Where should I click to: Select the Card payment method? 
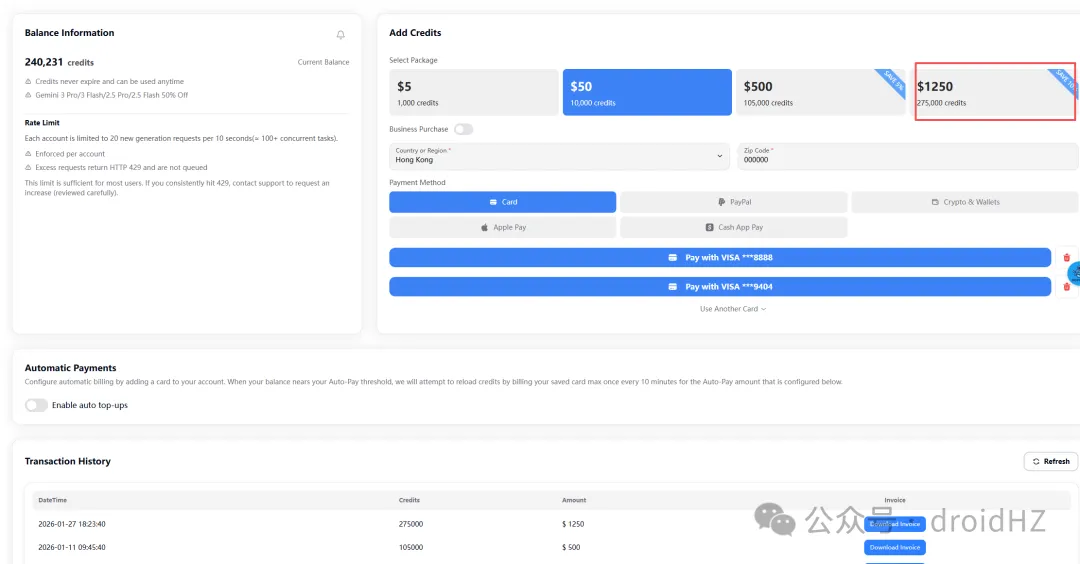502,202
